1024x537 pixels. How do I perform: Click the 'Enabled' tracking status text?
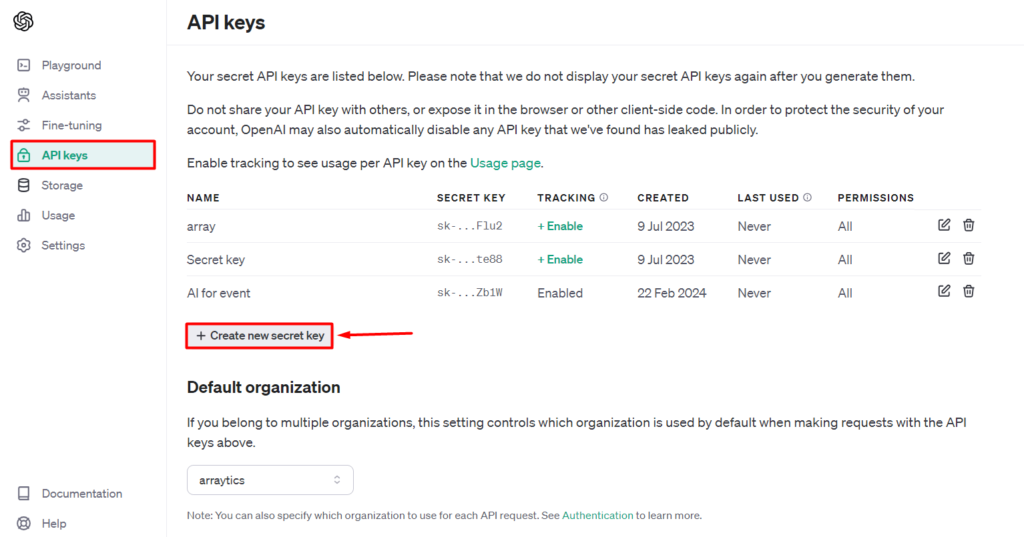[560, 293]
